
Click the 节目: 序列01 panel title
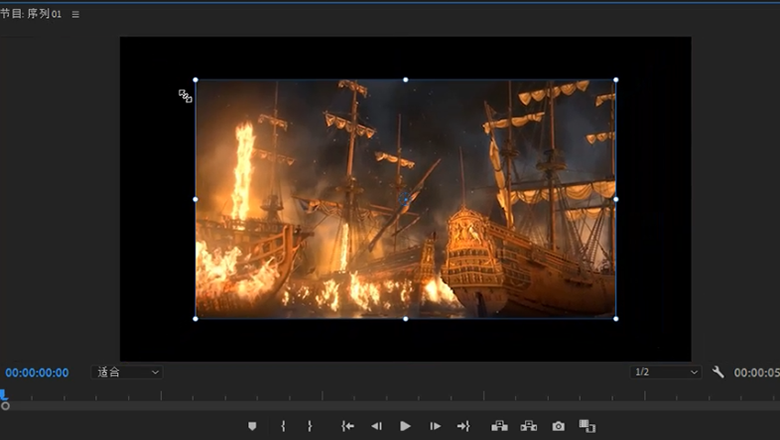[31, 14]
